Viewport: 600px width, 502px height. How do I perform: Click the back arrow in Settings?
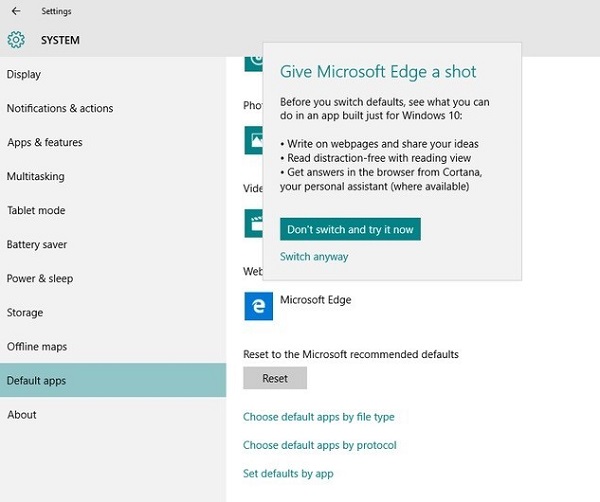[x=16, y=11]
